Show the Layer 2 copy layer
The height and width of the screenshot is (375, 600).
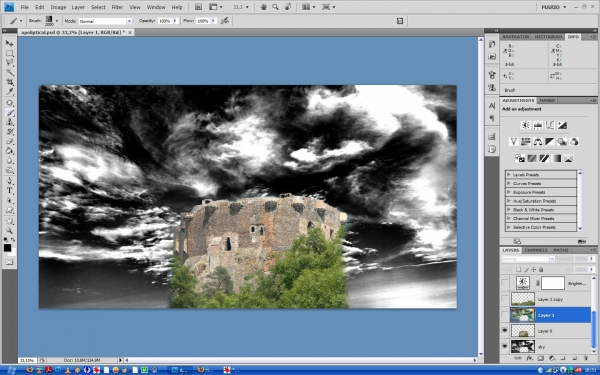505,299
